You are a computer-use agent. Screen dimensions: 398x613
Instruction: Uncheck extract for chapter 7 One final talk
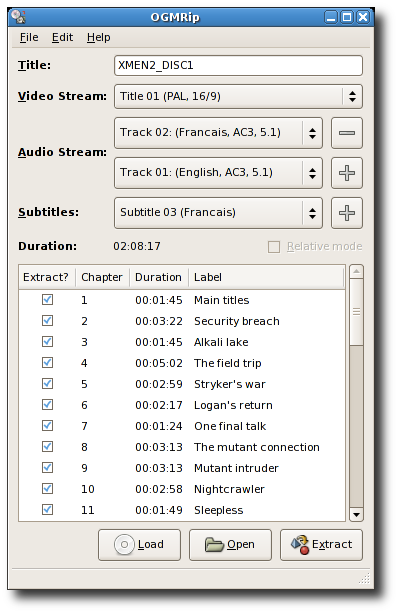(x=47, y=426)
